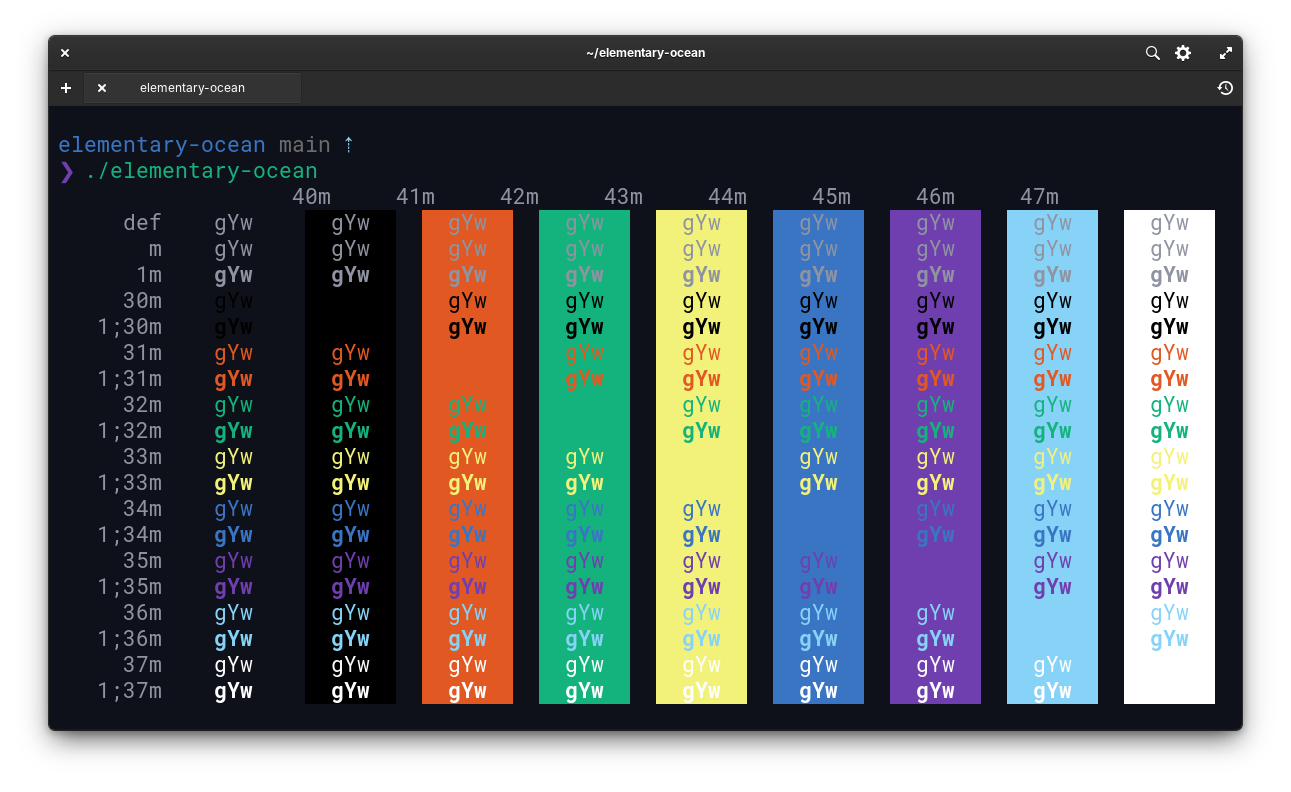Click the ~/elementary-ocean window title

pyautogui.click(x=645, y=53)
